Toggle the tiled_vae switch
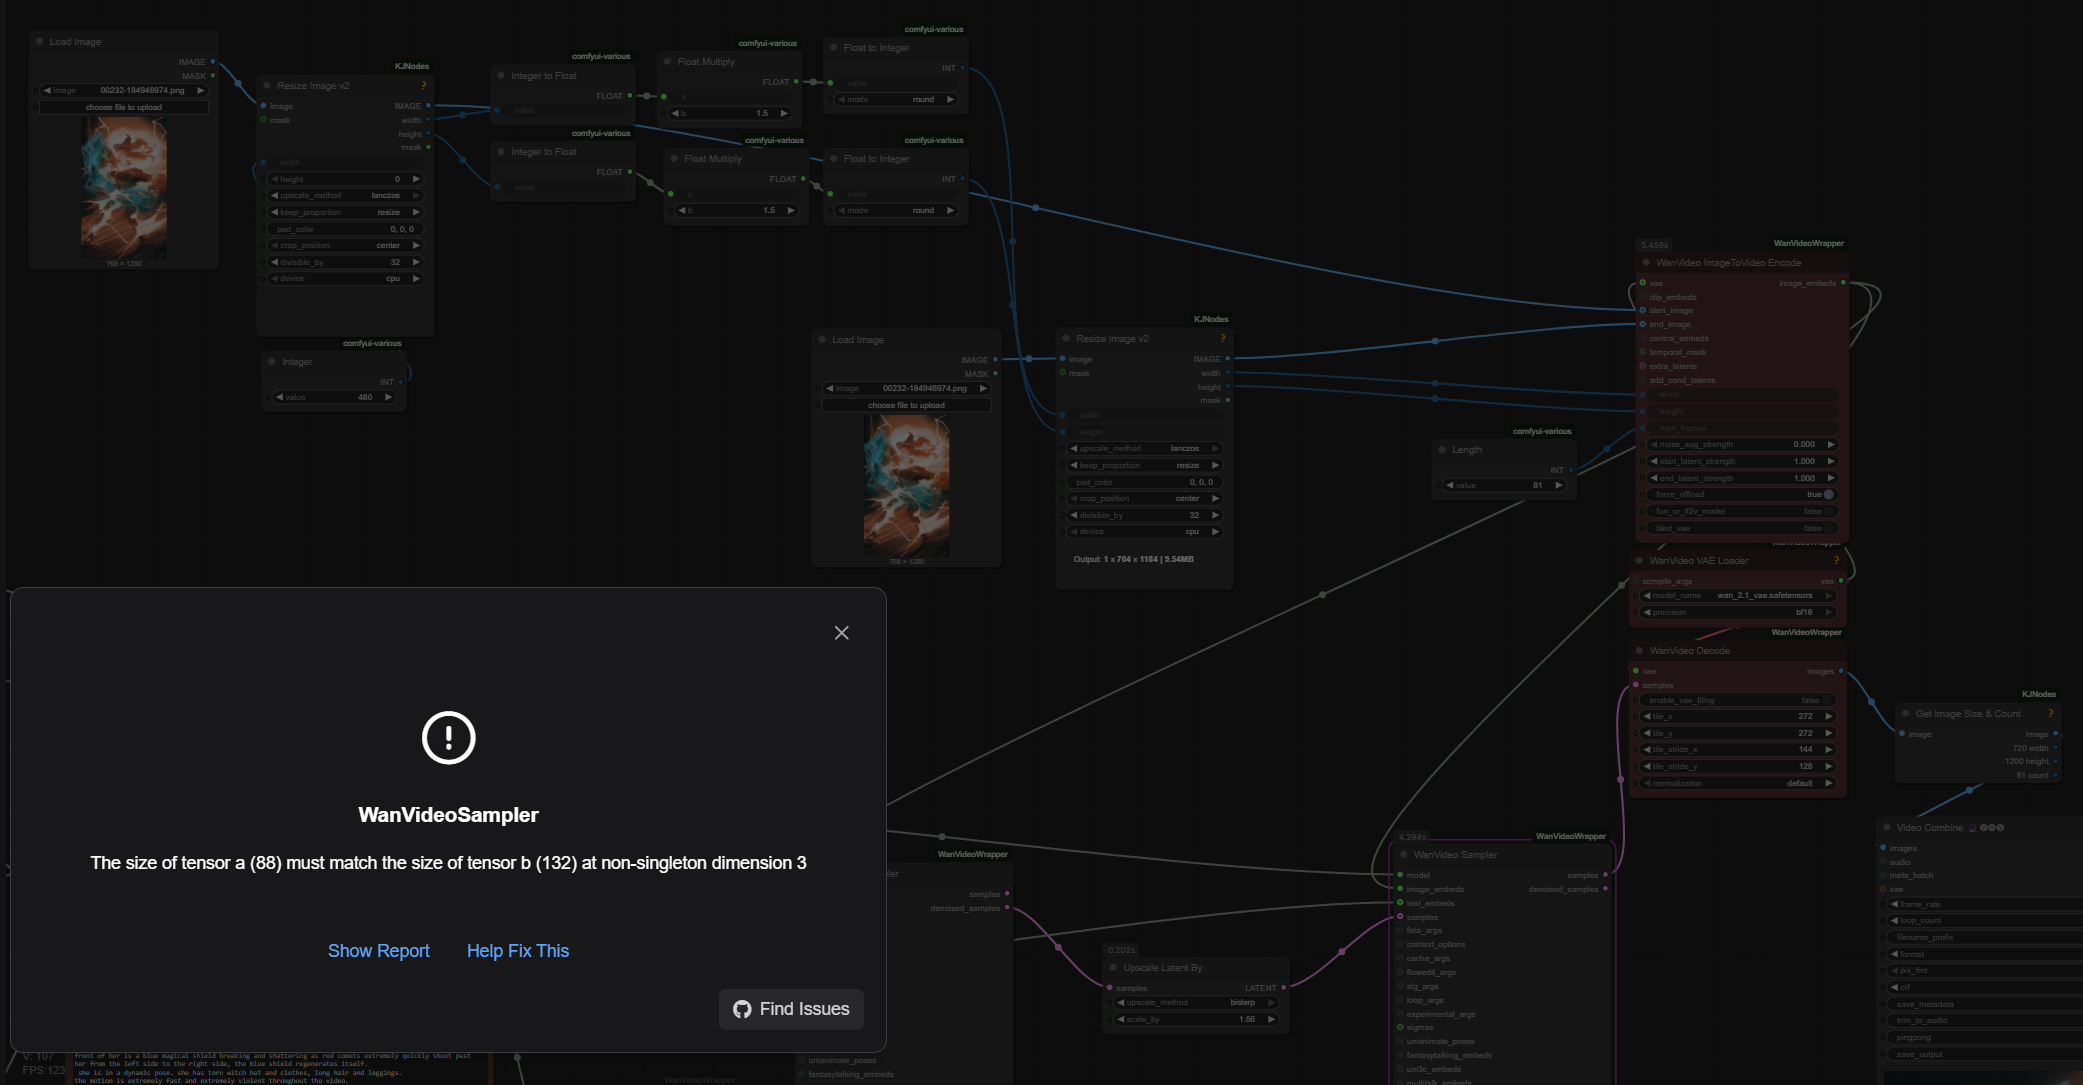The width and height of the screenshot is (2083, 1085). click(x=1828, y=528)
